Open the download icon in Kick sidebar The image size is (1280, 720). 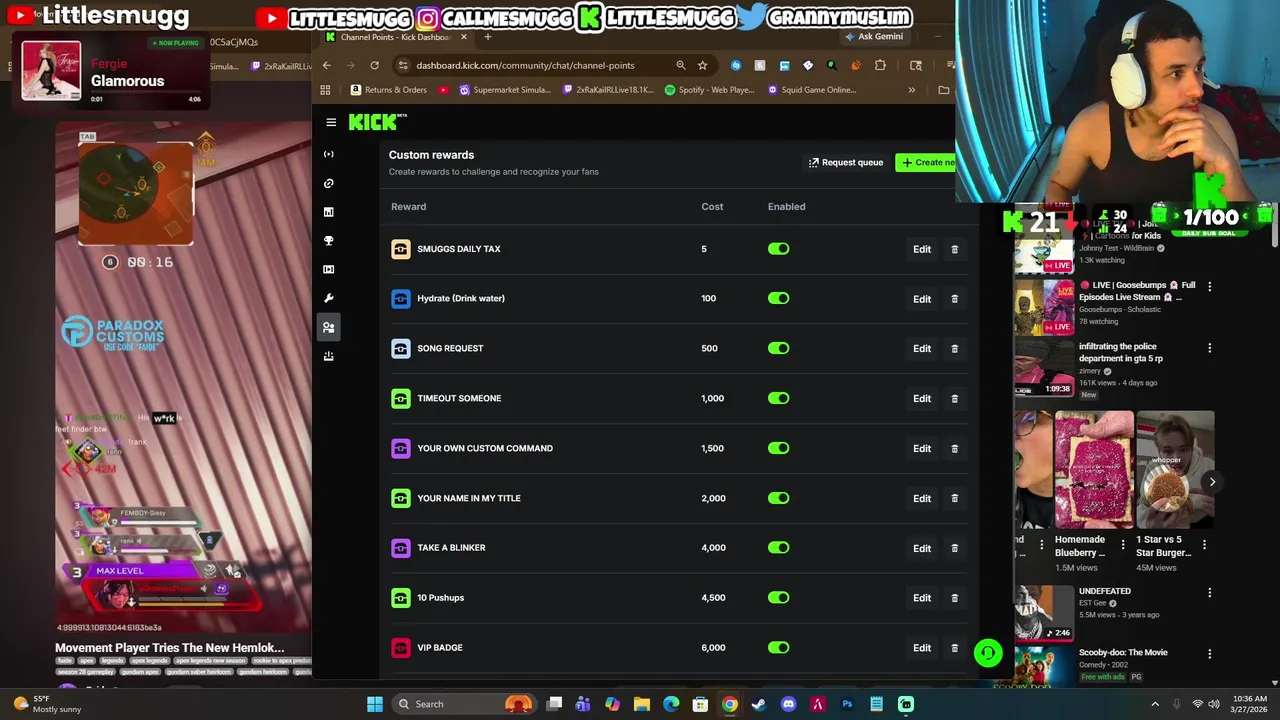pos(329,356)
